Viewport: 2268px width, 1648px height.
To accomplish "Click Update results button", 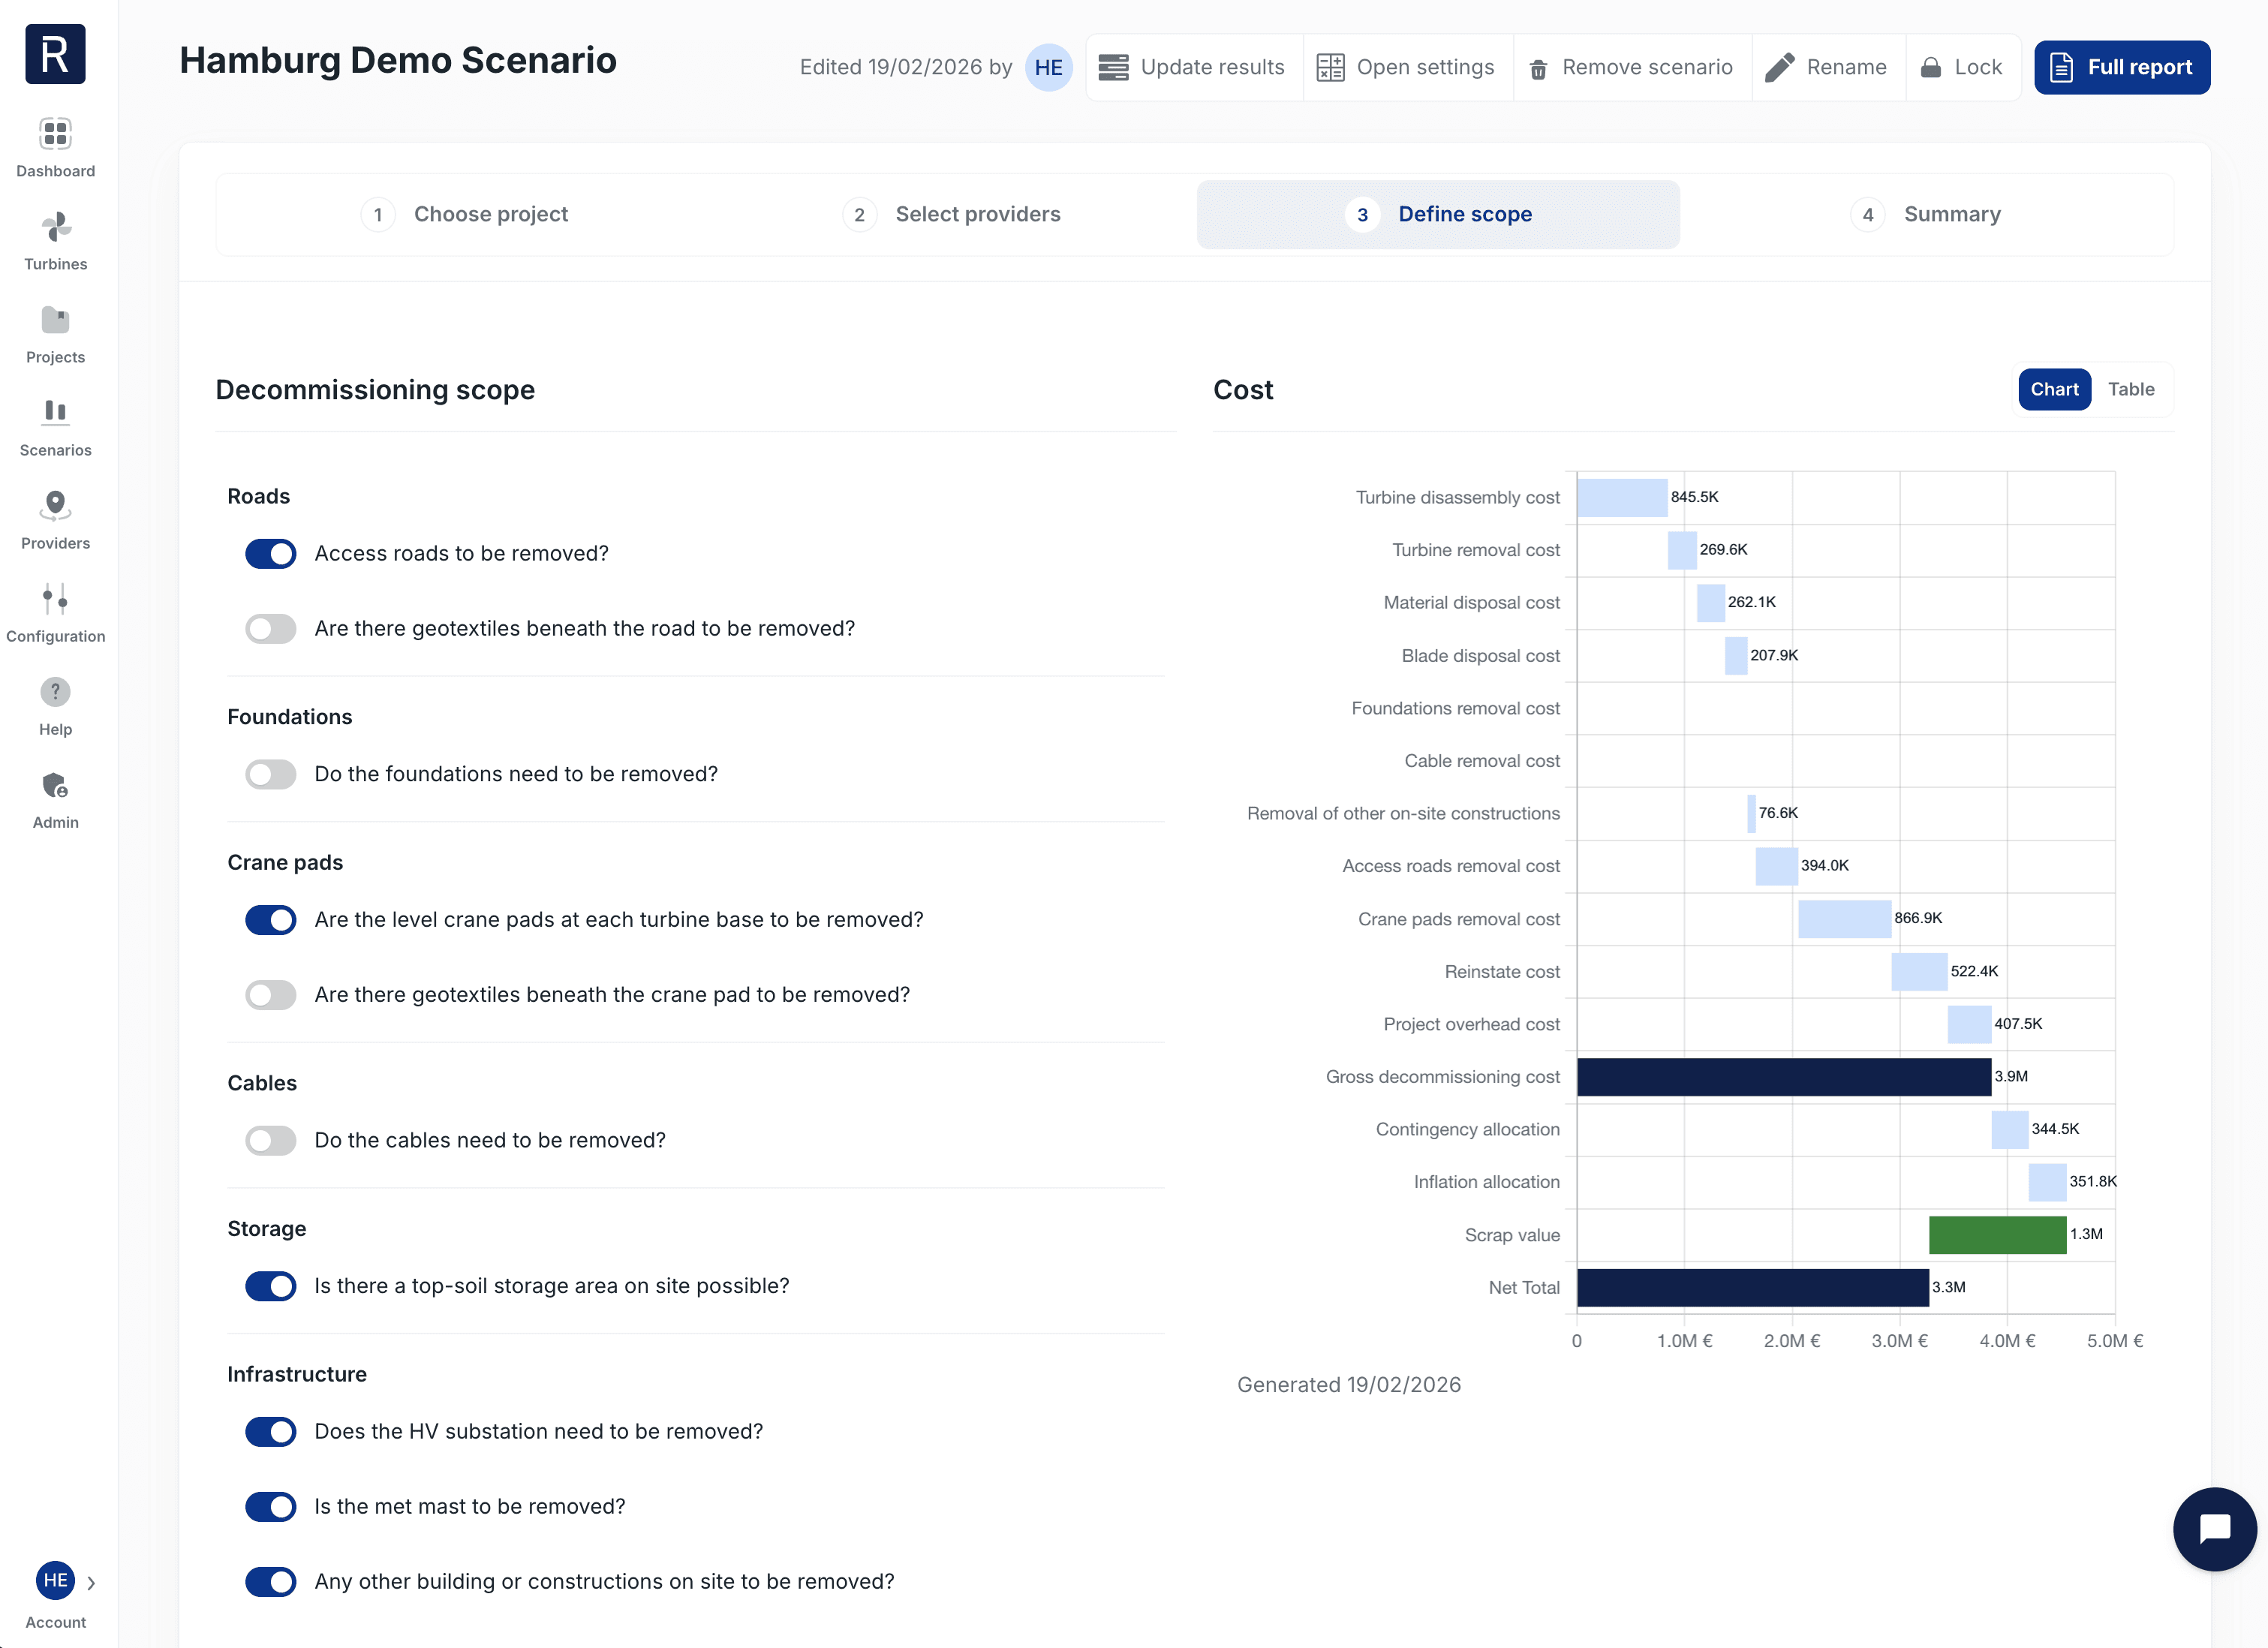I will click(1192, 67).
